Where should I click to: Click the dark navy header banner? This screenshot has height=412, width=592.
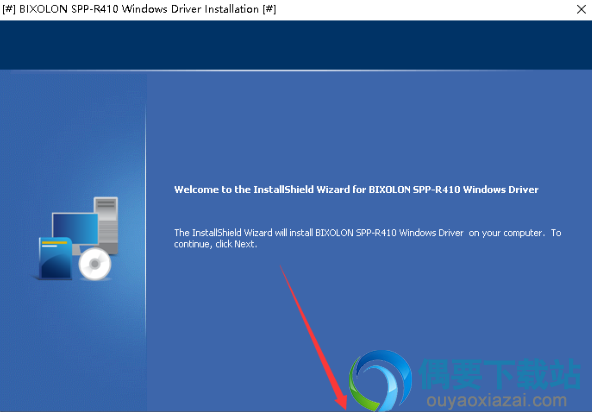(296, 45)
